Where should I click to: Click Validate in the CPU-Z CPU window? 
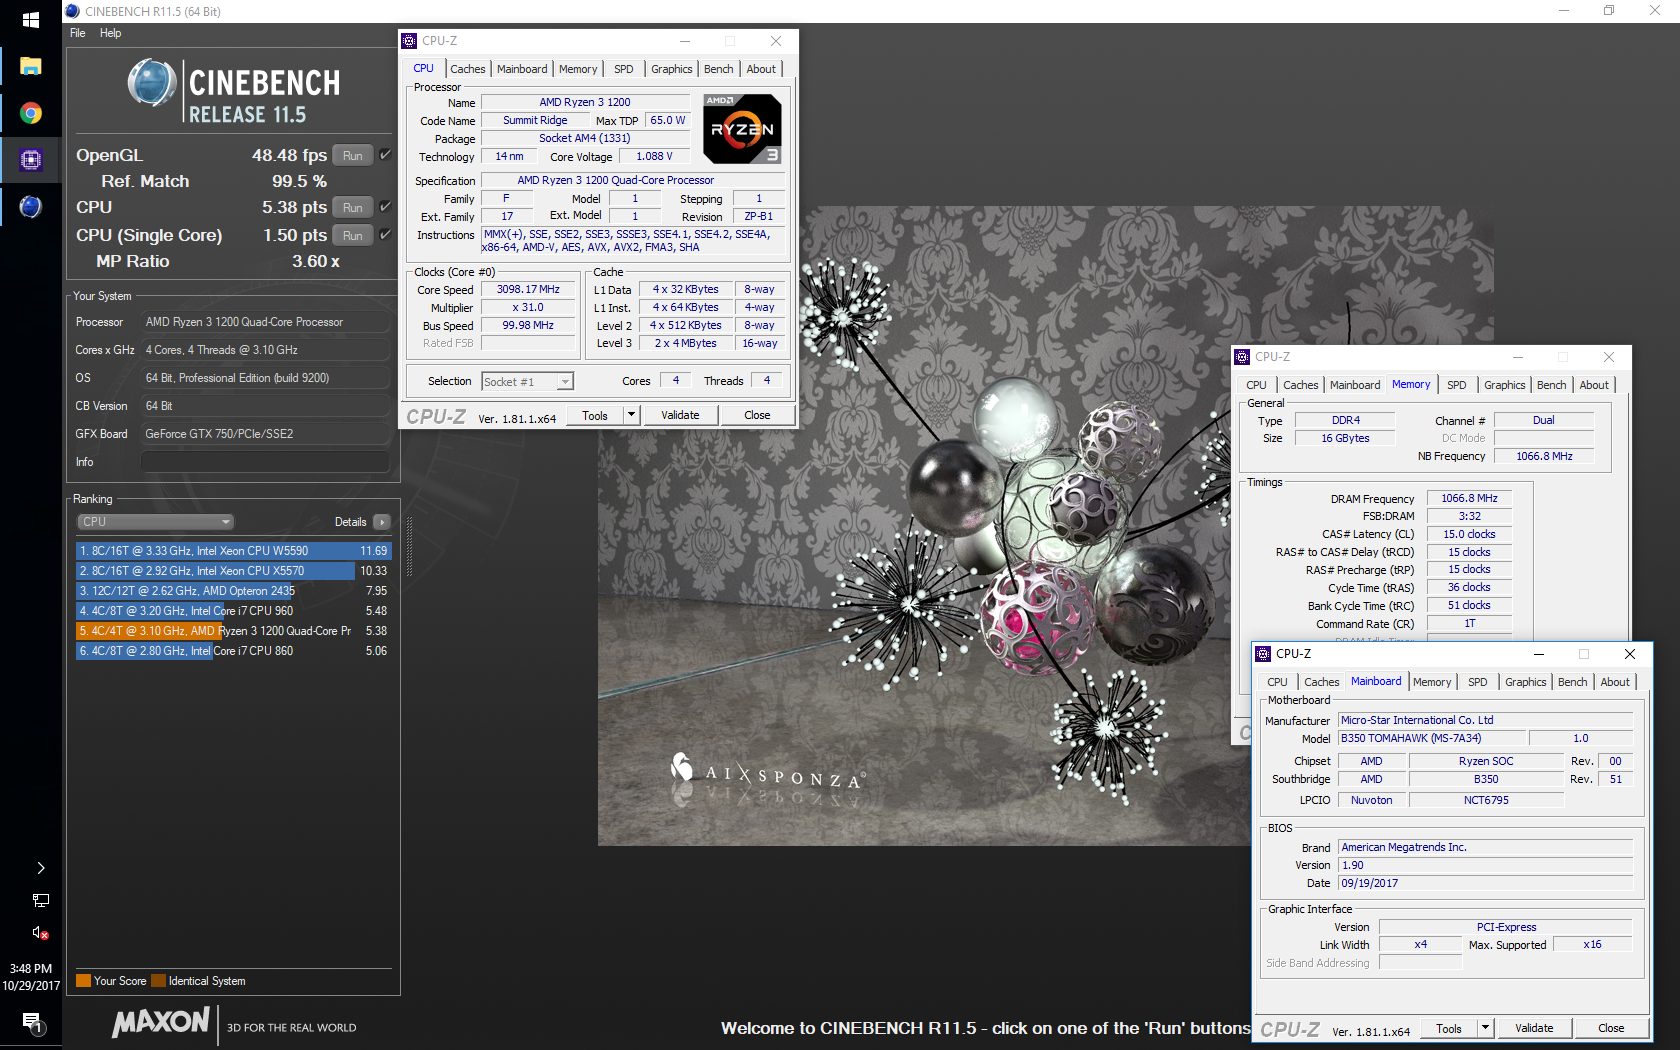coord(680,416)
